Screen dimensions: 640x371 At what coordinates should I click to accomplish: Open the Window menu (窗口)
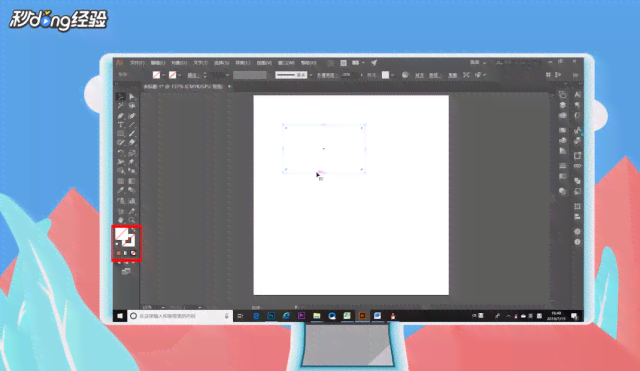pos(286,63)
